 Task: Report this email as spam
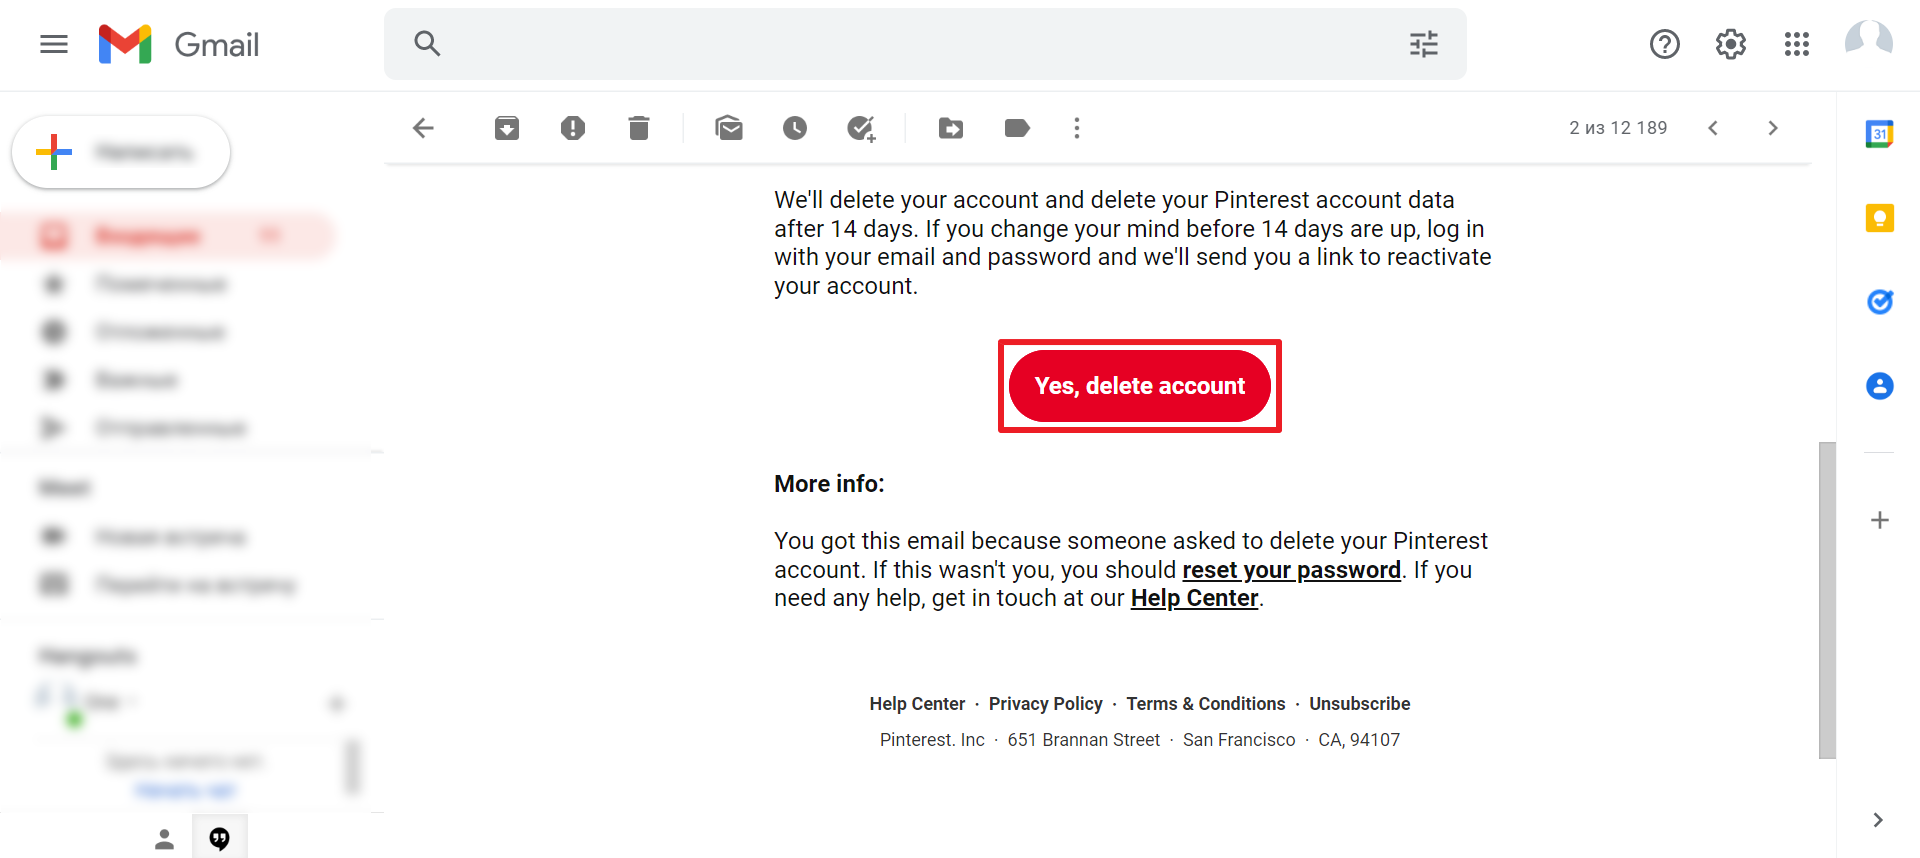pos(573,128)
